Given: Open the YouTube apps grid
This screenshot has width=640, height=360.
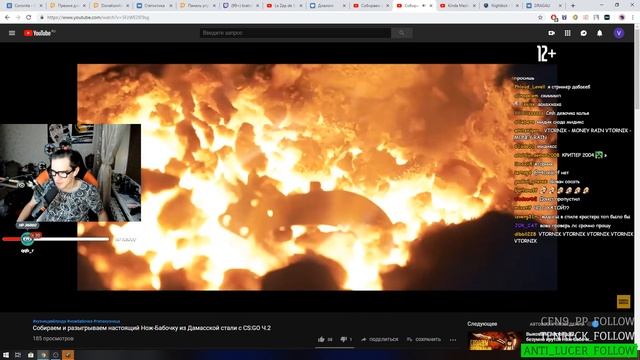Looking at the screenshot, I should point(567,33).
